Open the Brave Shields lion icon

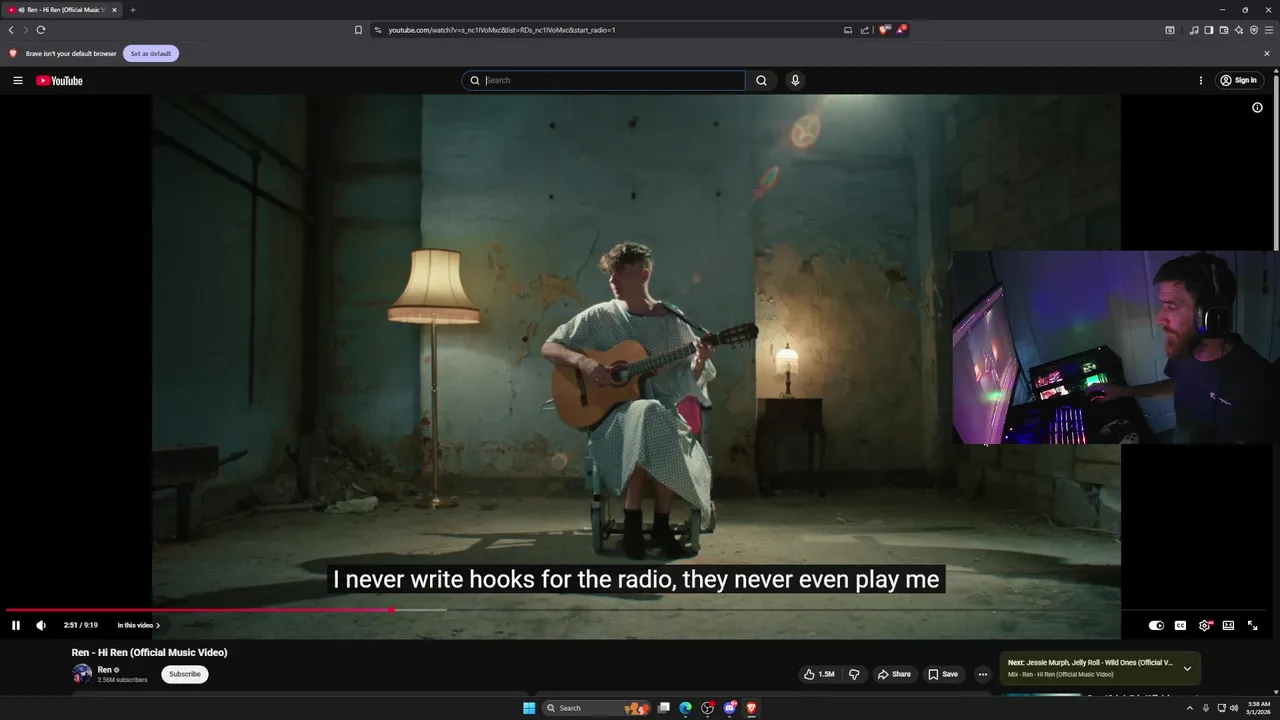point(884,30)
